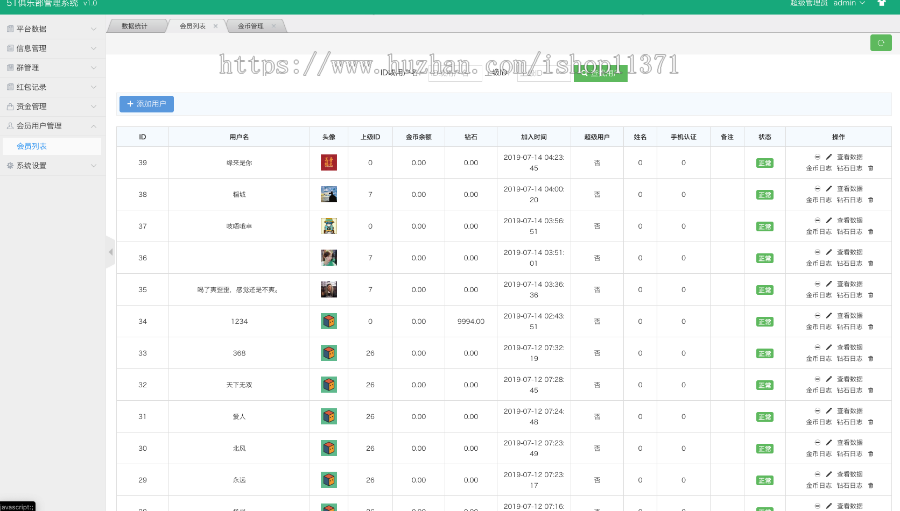Click the circle minus icon for user ID 37
This screenshot has width=900, height=511.
817,220
